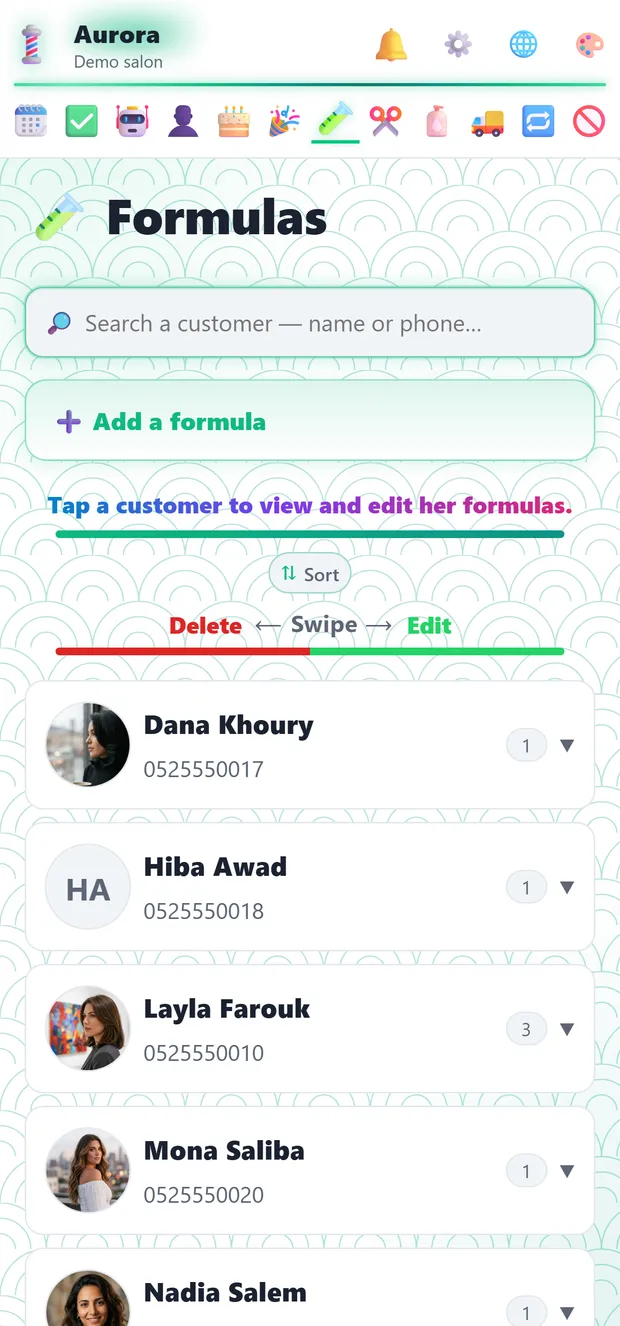Switch to the test tube Formulas tab
The image size is (620, 1326).
[x=335, y=121]
